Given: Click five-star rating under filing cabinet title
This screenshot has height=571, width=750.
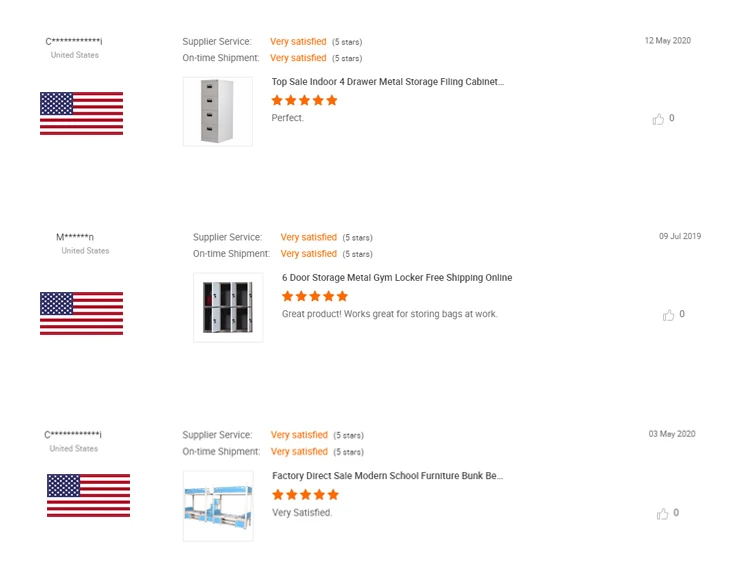Looking at the screenshot, I should click(x=304, y=101).
